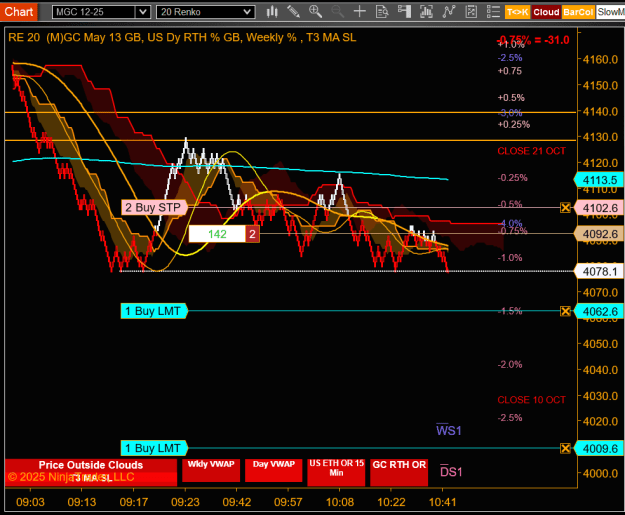The height and width of the screenshot is (515, 625).
Task: Click the zoom out magnifier icon
Action: [337, 12]
